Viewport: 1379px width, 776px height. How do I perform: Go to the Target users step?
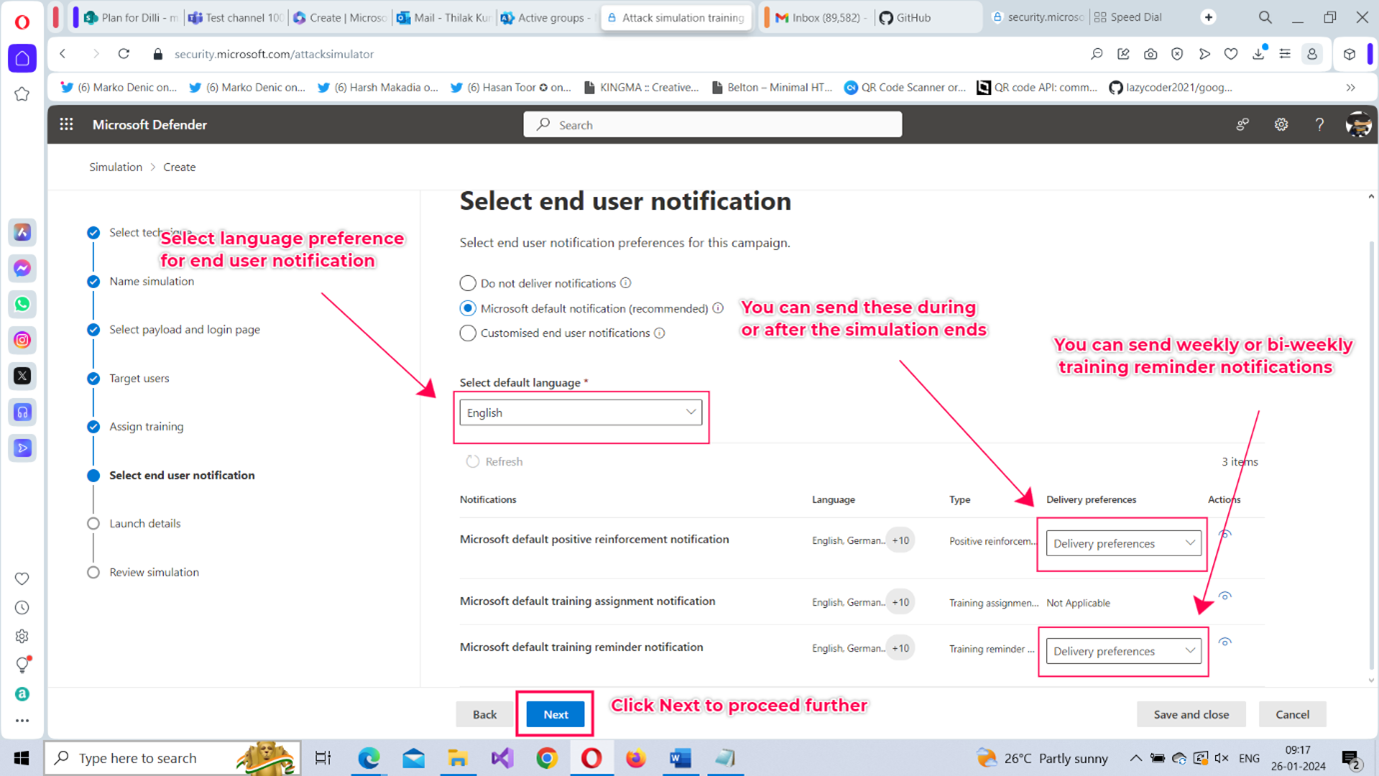click(x=139, y=378)
